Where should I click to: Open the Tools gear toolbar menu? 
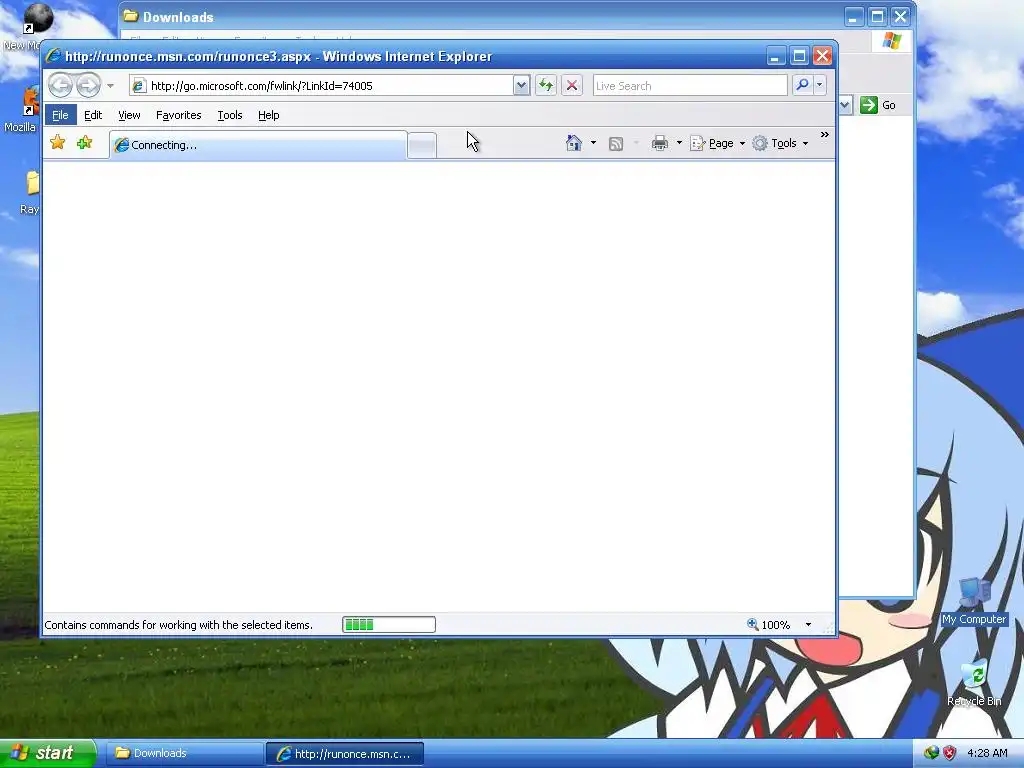[x=780, y=143]
